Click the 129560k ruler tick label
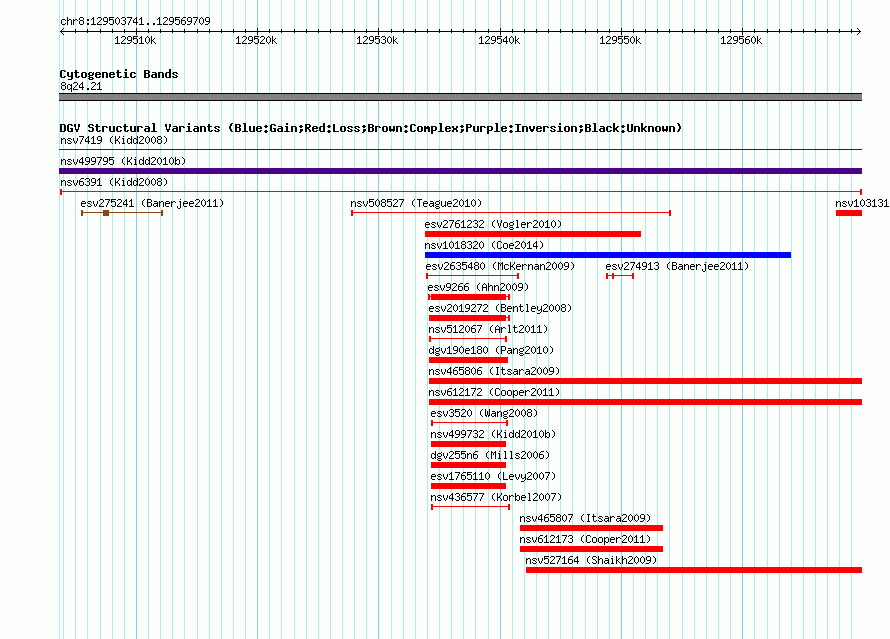The height and width of the screenshot is (639, 890). [x=741, y=40]
